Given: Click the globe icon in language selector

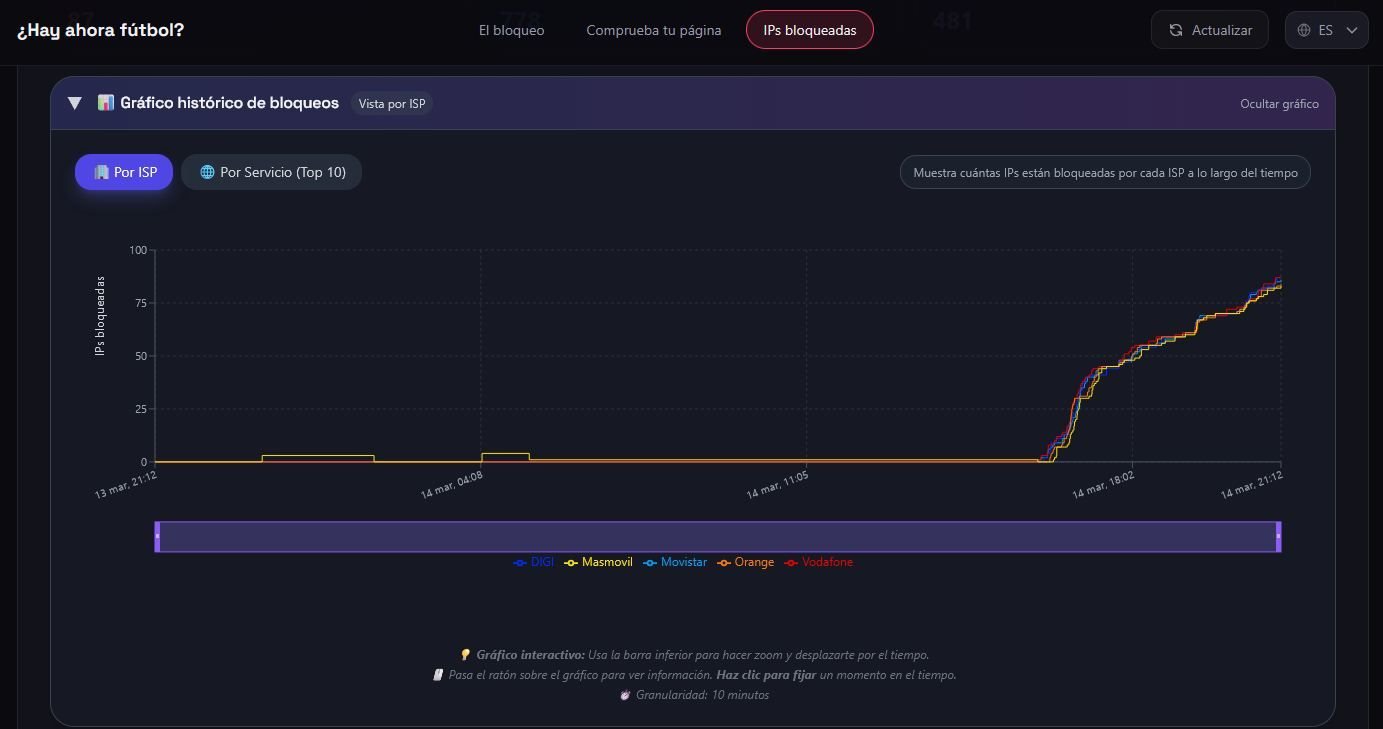Looking at the screenshot, I should (1304, 30).
